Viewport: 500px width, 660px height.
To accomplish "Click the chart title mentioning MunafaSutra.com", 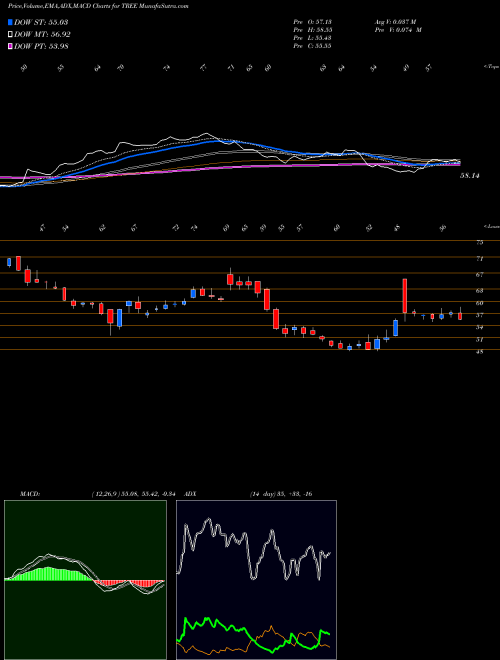I will coord(98,6).
